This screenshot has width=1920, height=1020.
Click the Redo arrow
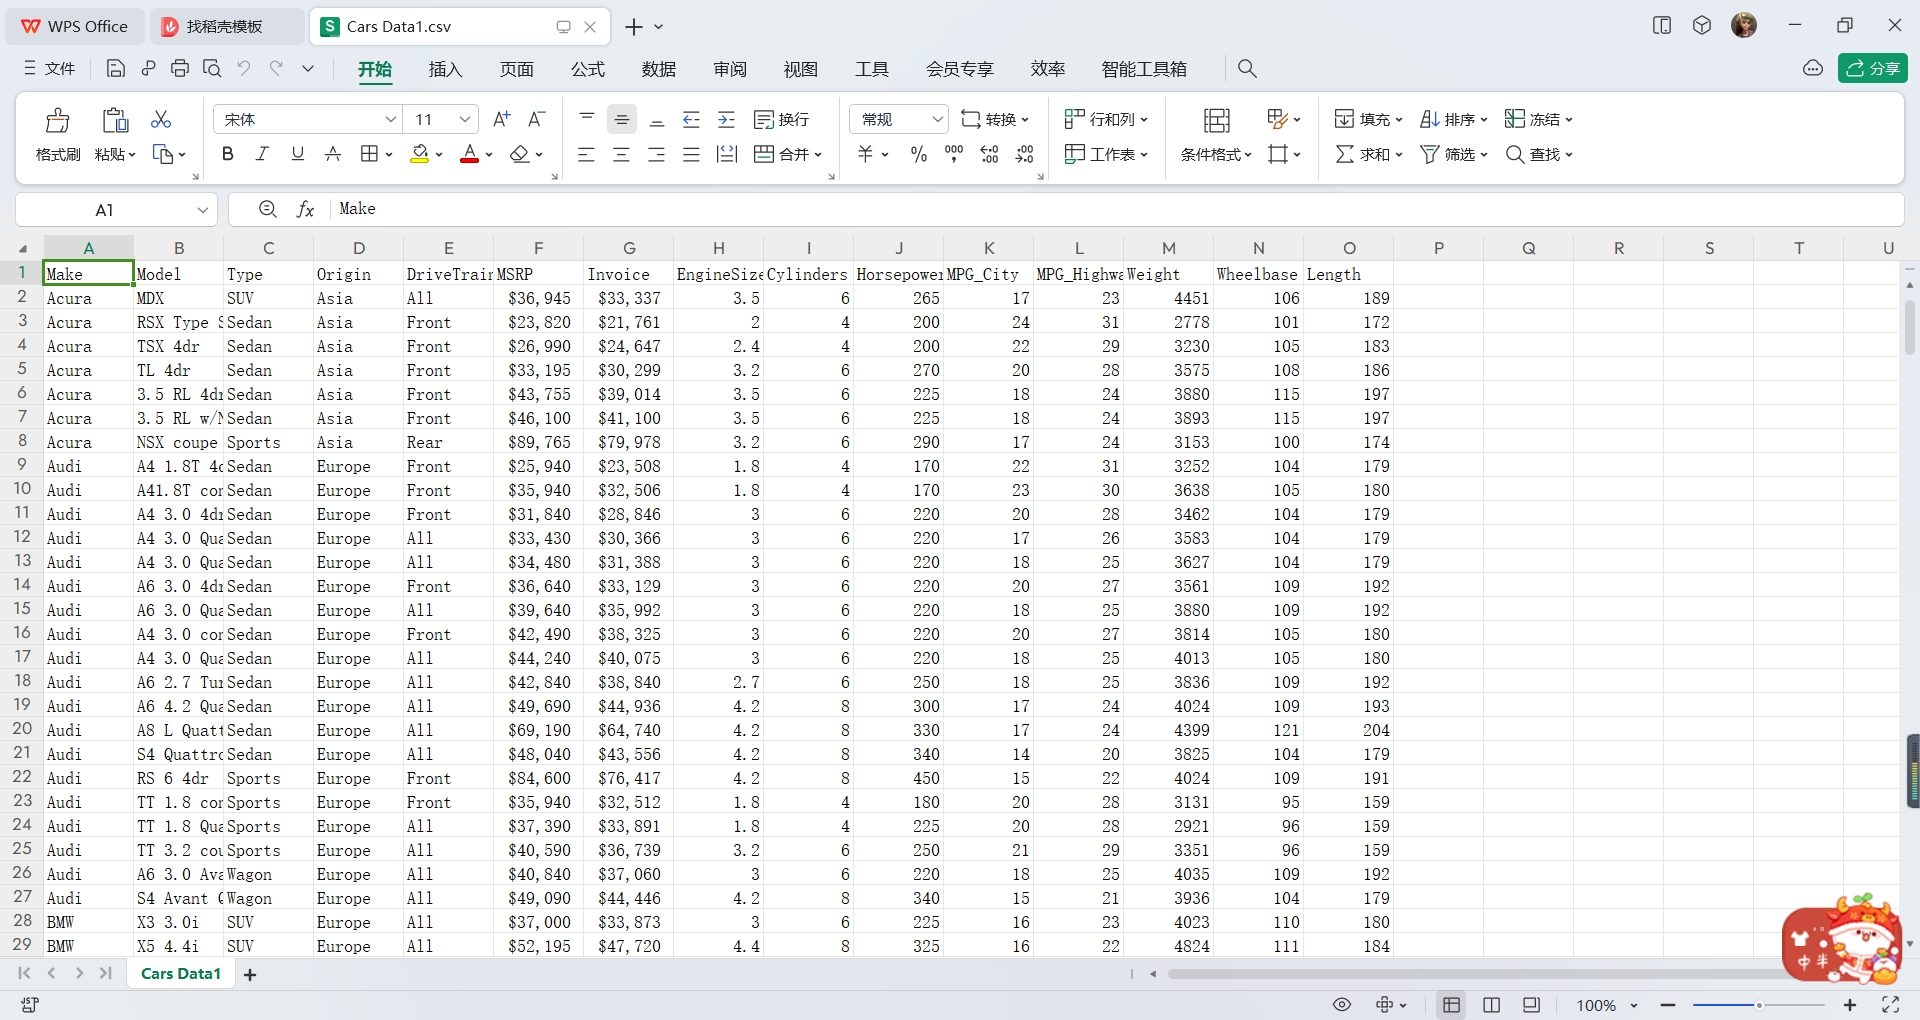tap(276, 68)
